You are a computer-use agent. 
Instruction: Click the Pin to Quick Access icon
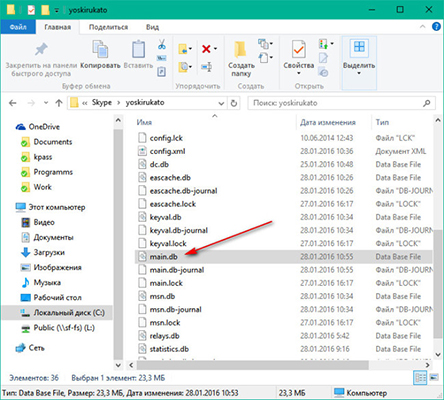pos(41,49)
